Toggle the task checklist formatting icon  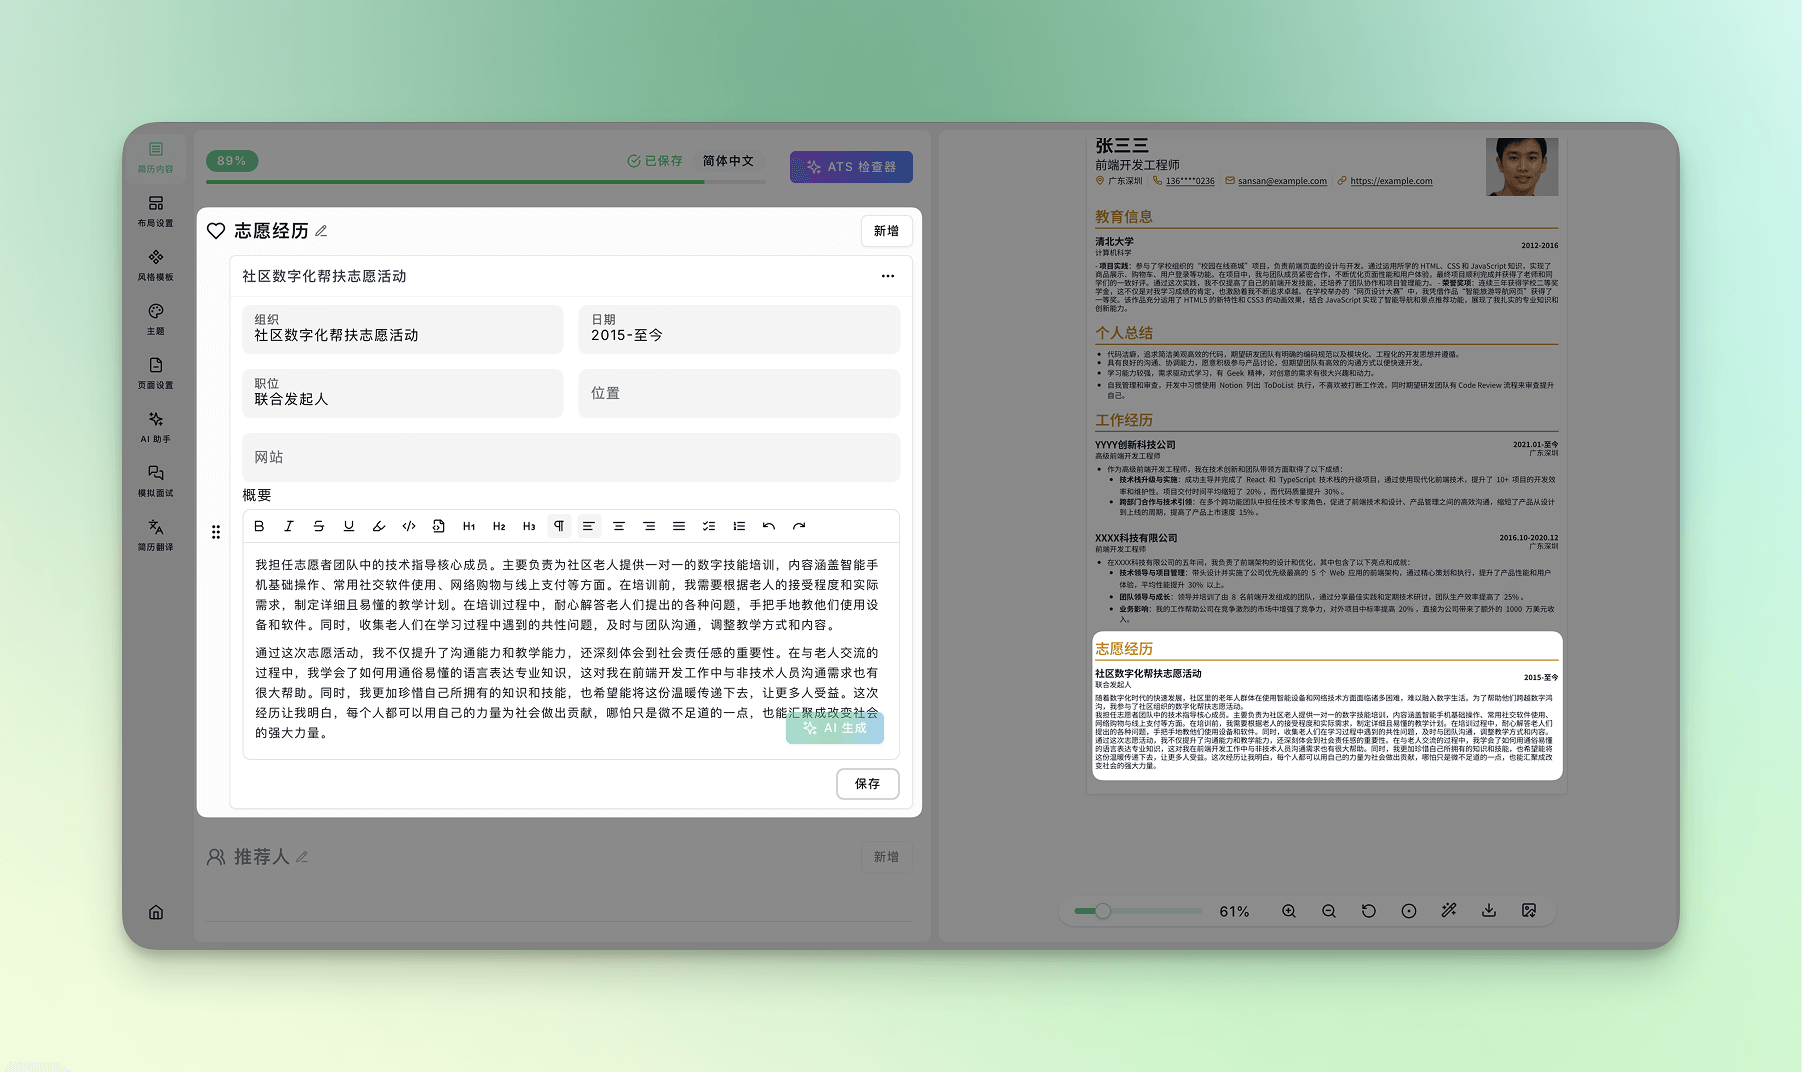coord(709,526)
